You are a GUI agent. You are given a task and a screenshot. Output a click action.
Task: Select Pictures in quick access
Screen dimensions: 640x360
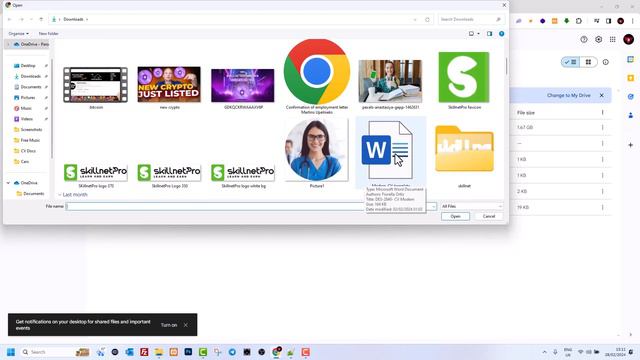[x=27, y=98]
